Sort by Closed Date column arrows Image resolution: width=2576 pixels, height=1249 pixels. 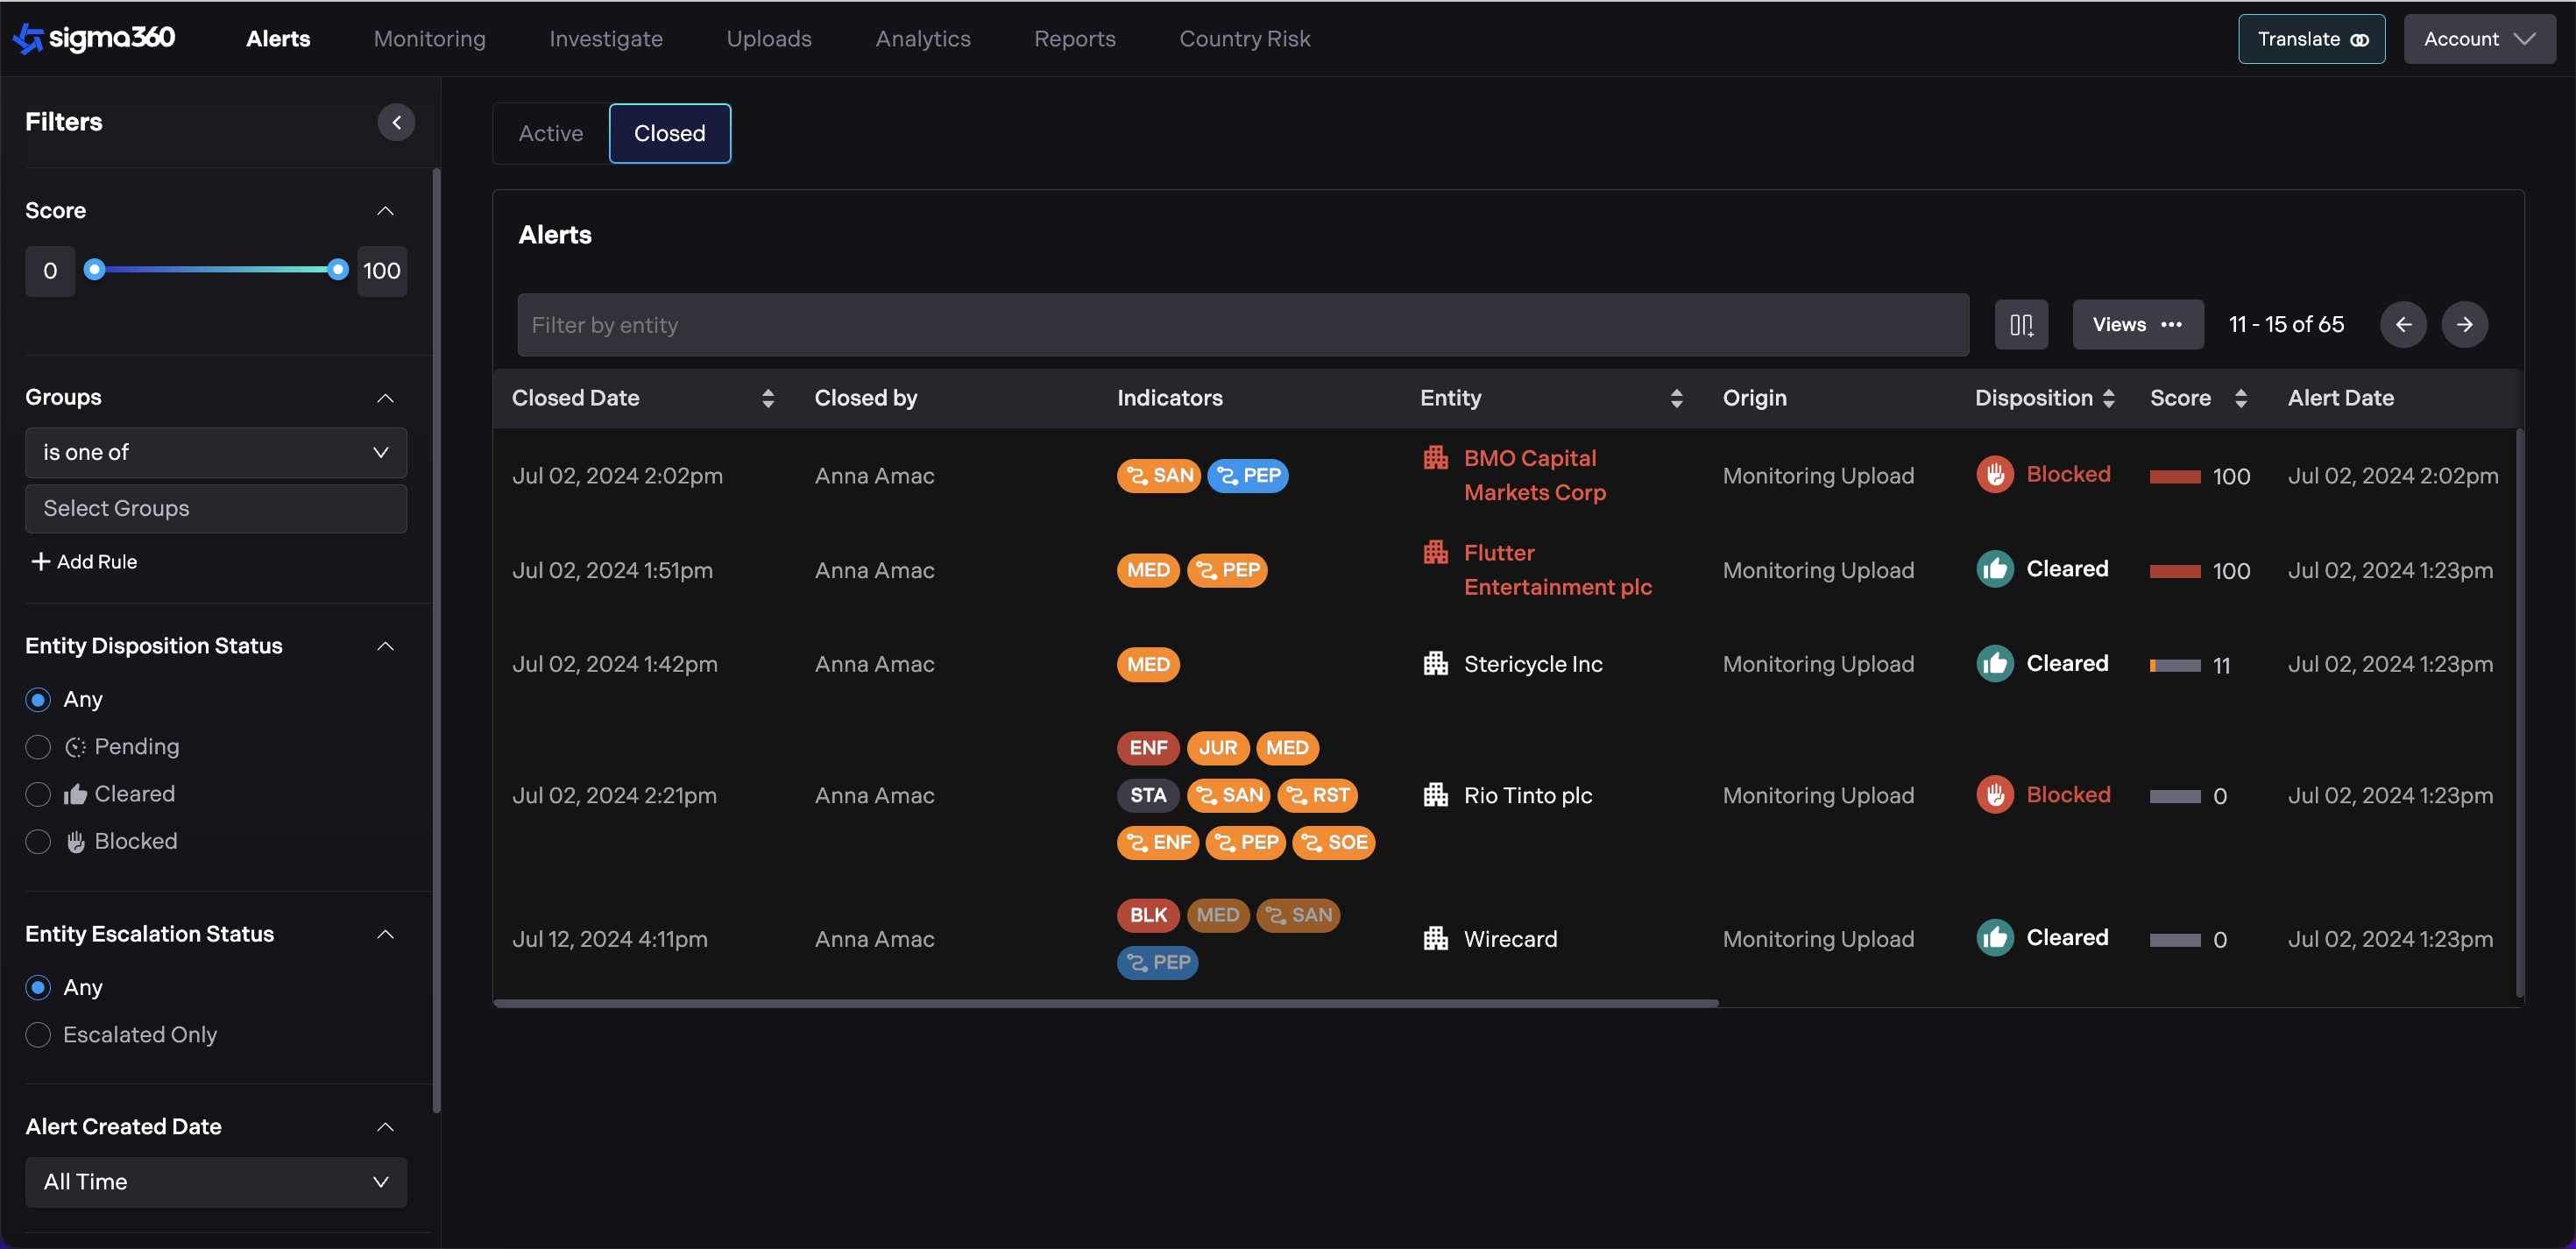(767, 398)
